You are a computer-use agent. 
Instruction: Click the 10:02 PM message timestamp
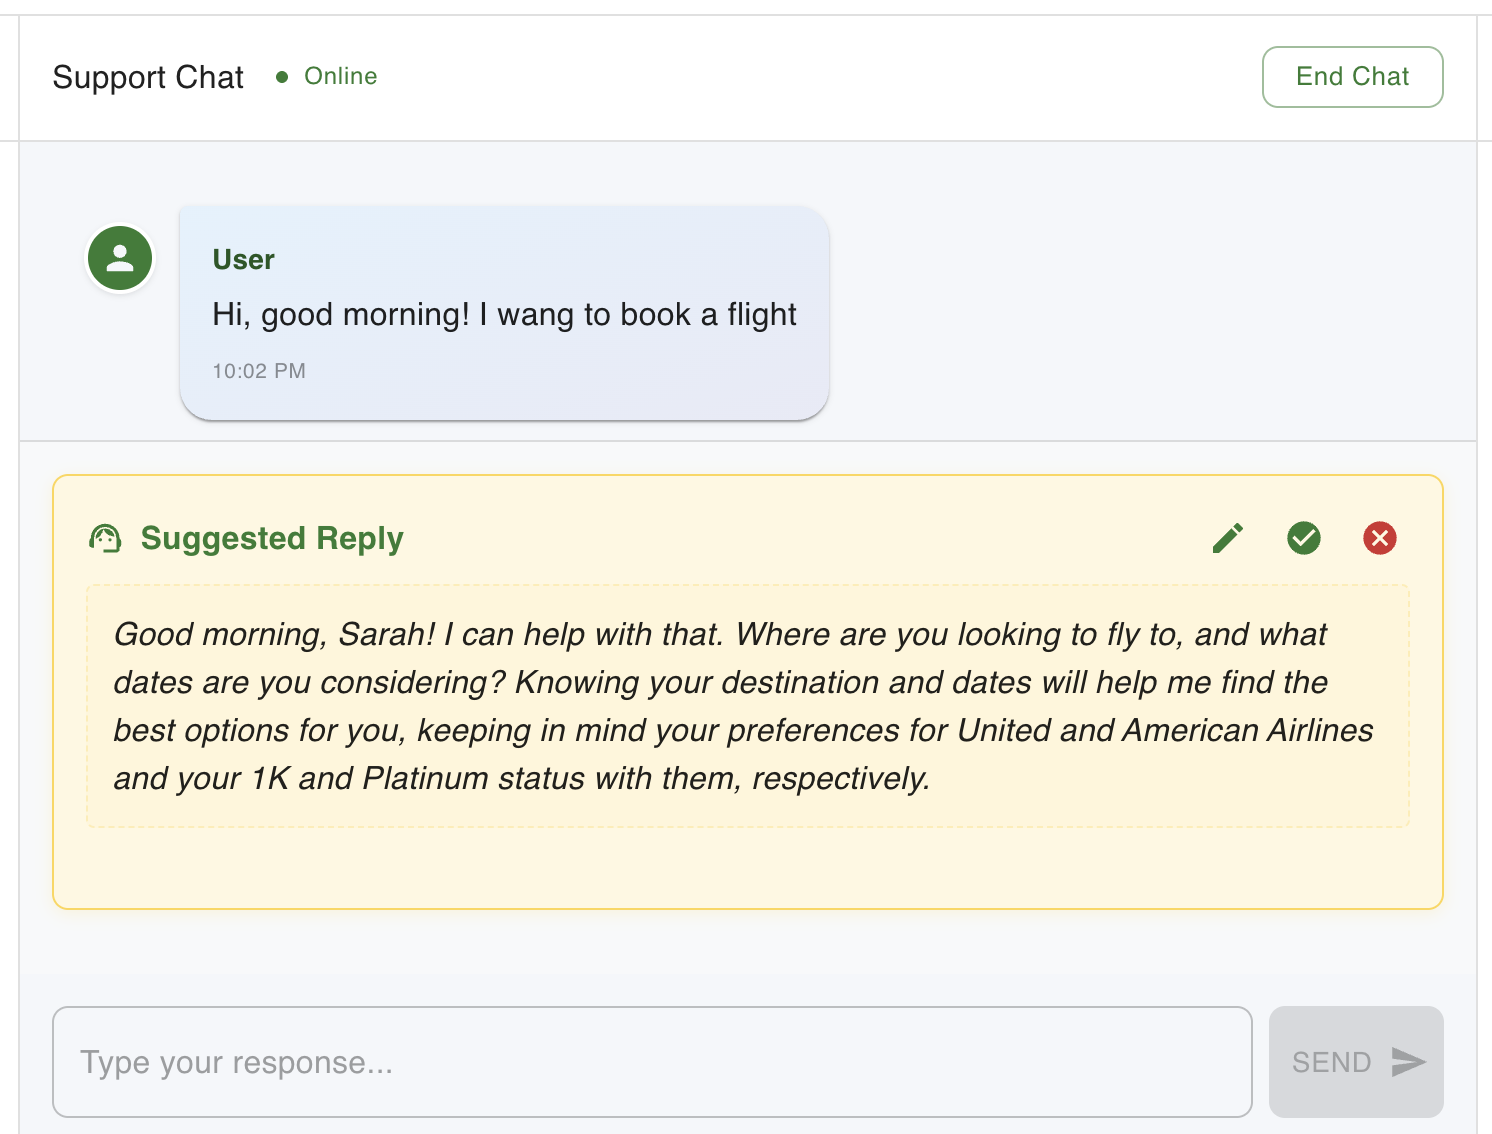(x=259, y=371)
